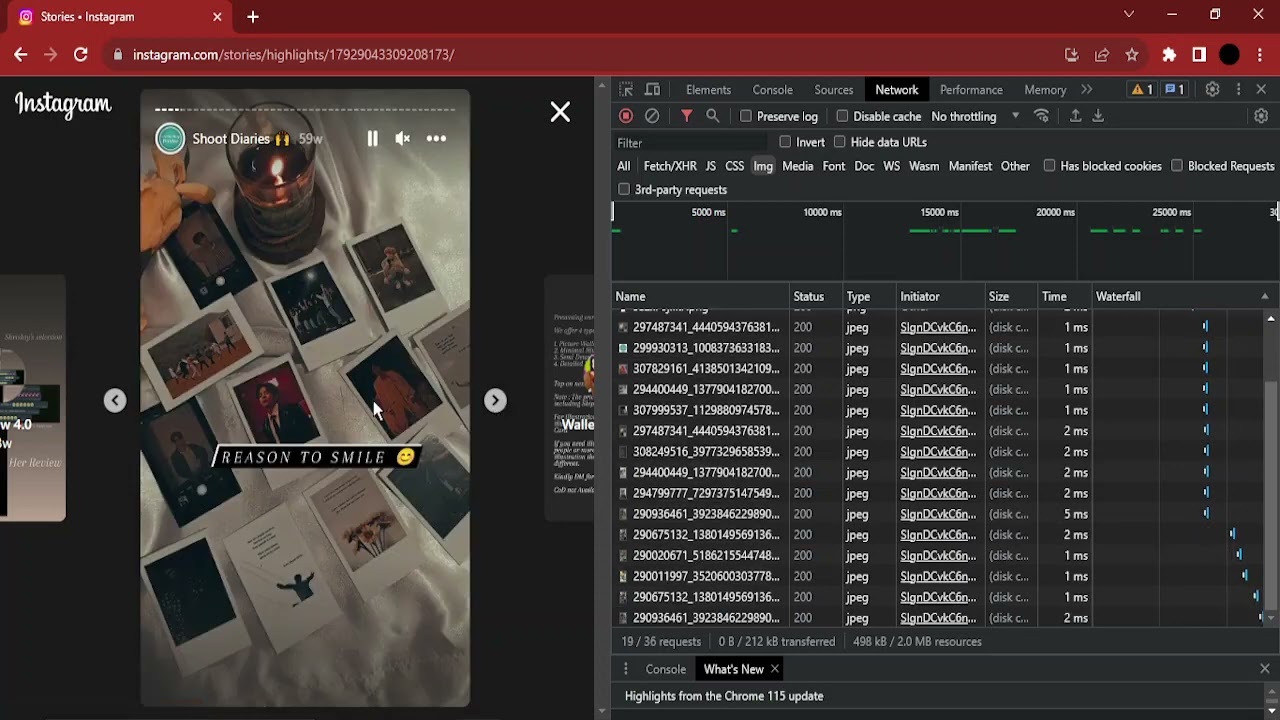Screen dimensions: 1280x720
Task: Show more DevTools tabs chevron
Action: click(x=1087, y=90)
